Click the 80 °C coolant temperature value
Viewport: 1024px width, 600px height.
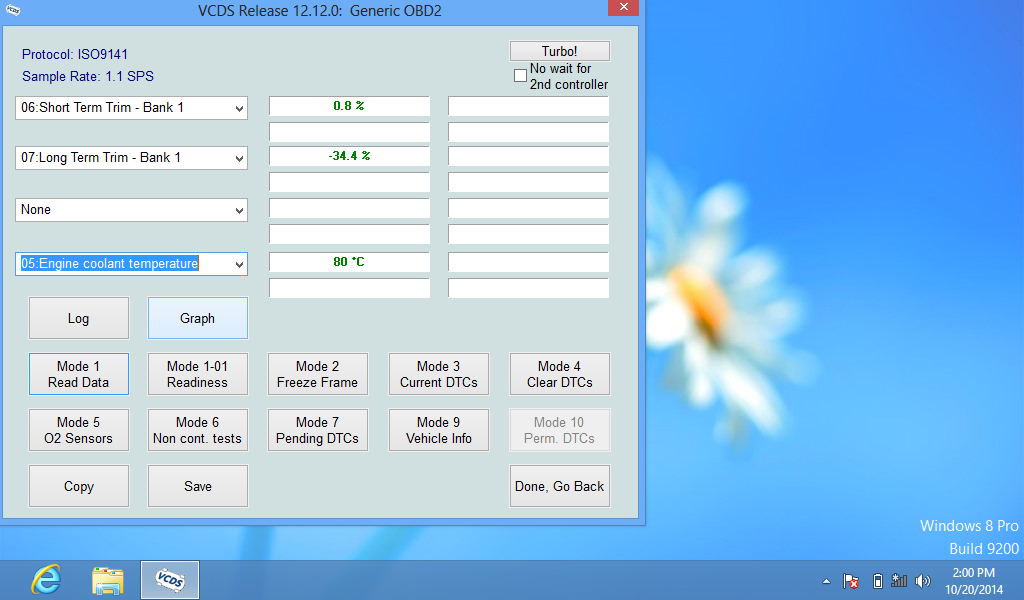tap(349, 262)
